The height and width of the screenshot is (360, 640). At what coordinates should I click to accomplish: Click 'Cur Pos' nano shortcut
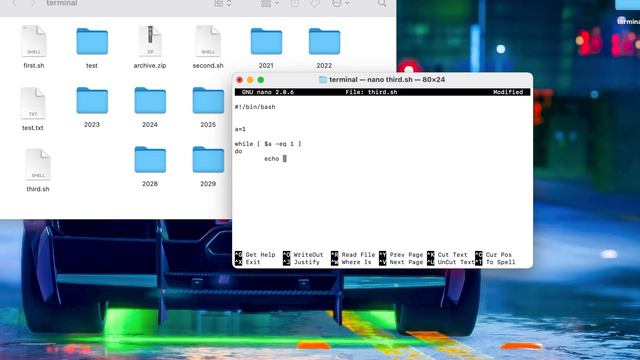coord(499,255)
